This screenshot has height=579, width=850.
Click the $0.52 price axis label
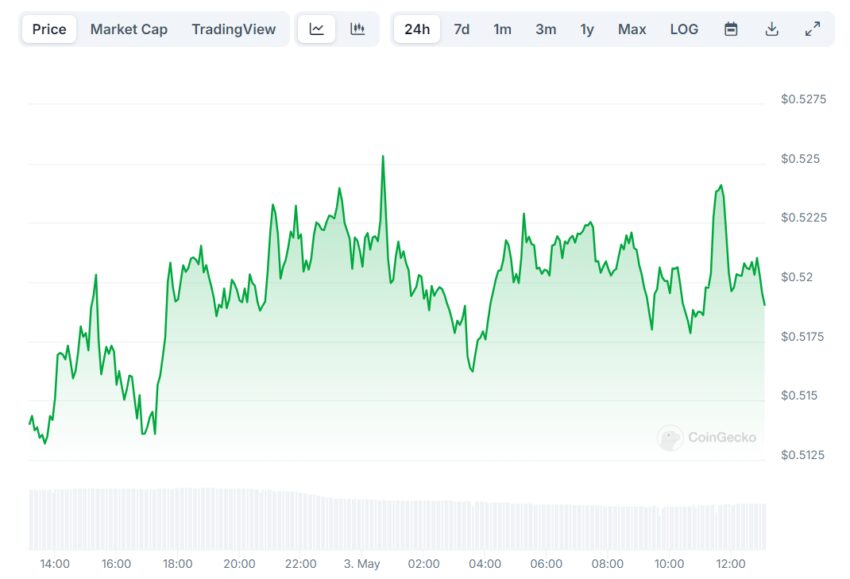[796, 277]
